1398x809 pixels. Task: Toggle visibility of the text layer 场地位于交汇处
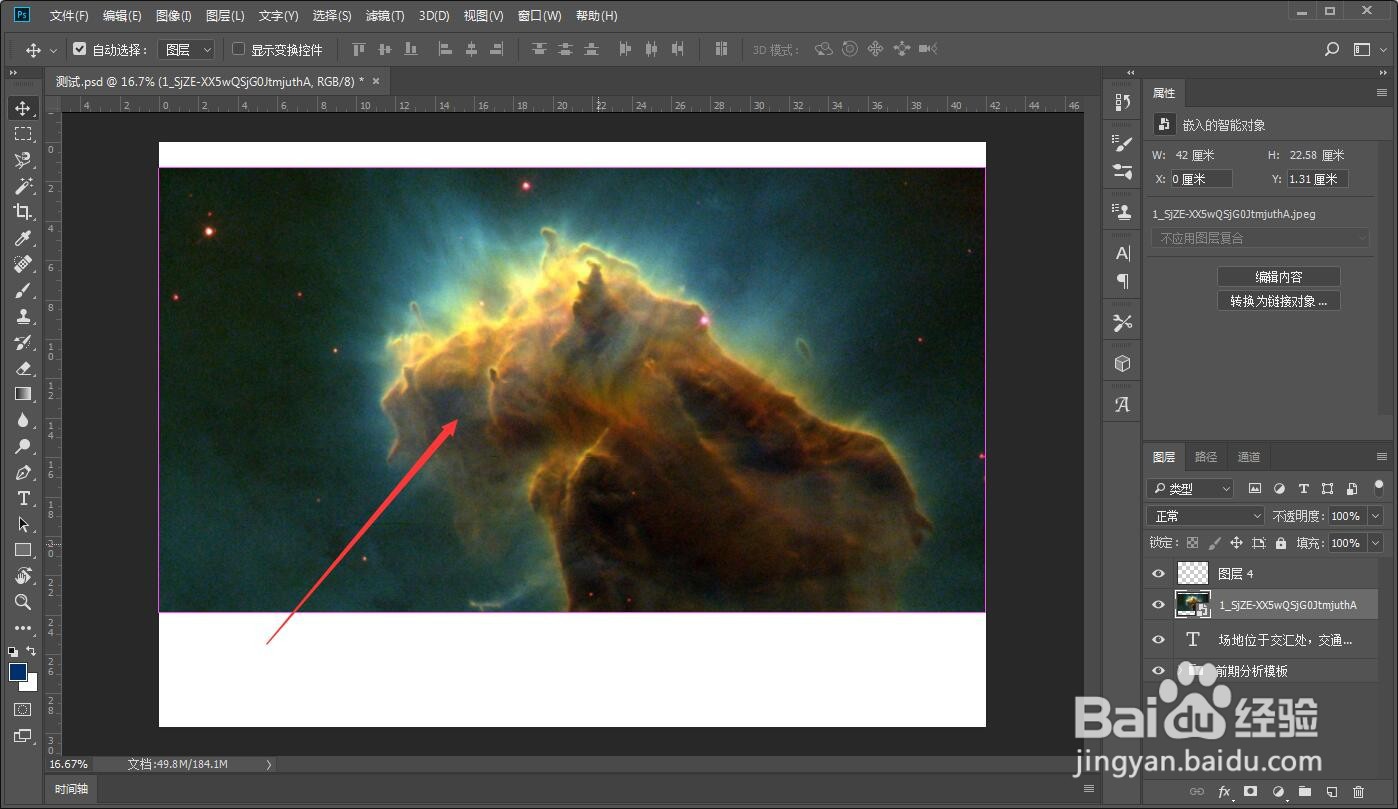tap(1158, 640)
